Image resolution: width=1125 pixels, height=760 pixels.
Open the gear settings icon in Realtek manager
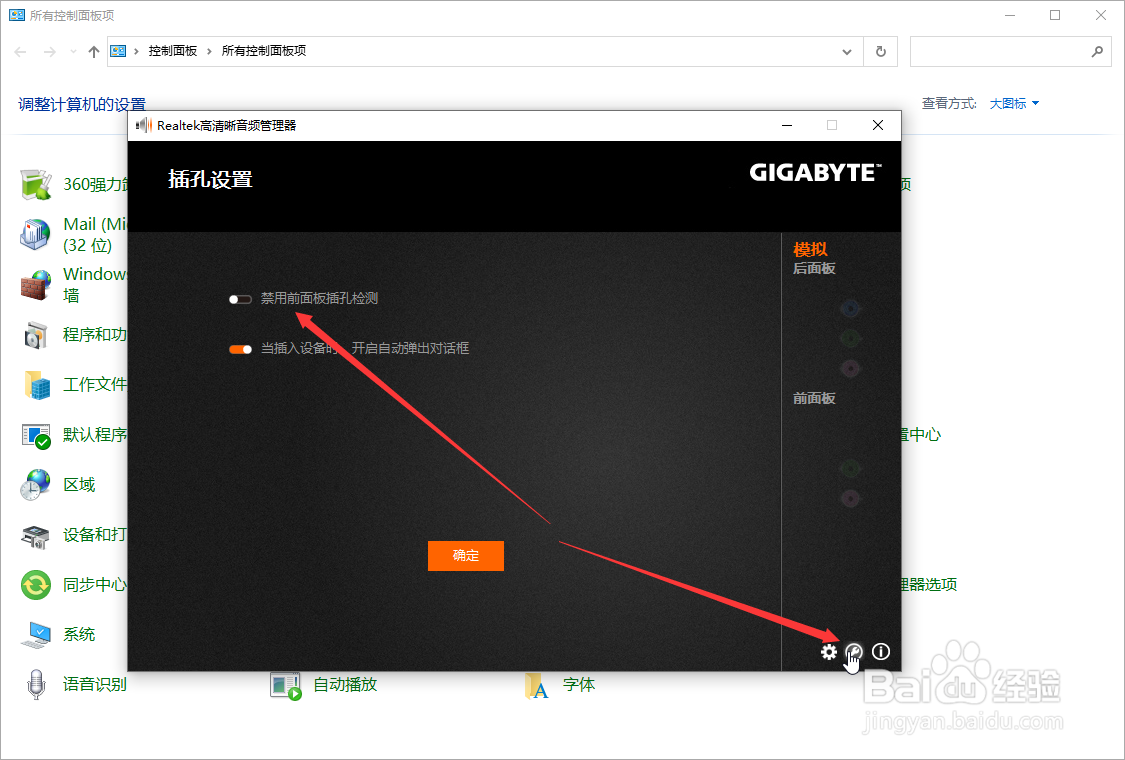coord(829,652)
